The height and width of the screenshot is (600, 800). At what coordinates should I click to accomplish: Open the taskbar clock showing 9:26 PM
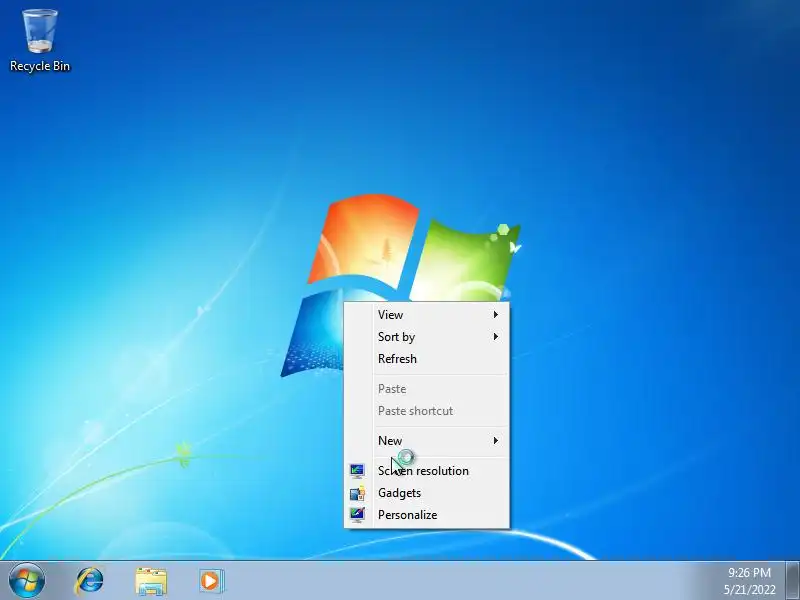tap(749, 581)
